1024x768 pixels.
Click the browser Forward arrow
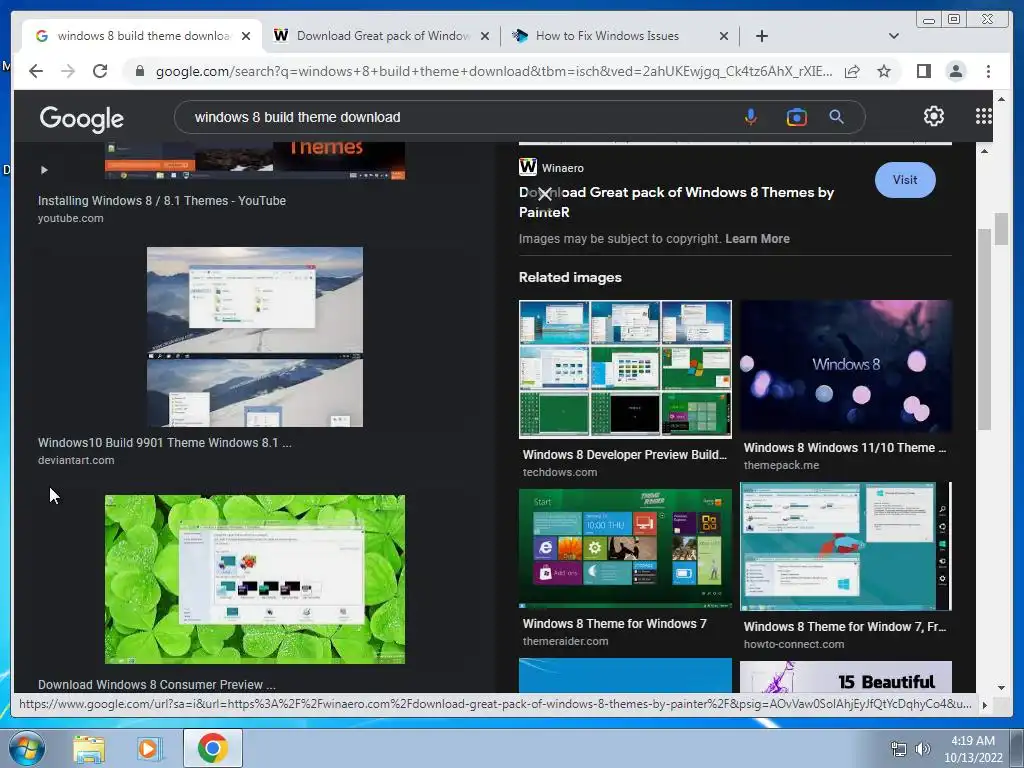coord(68,71)
